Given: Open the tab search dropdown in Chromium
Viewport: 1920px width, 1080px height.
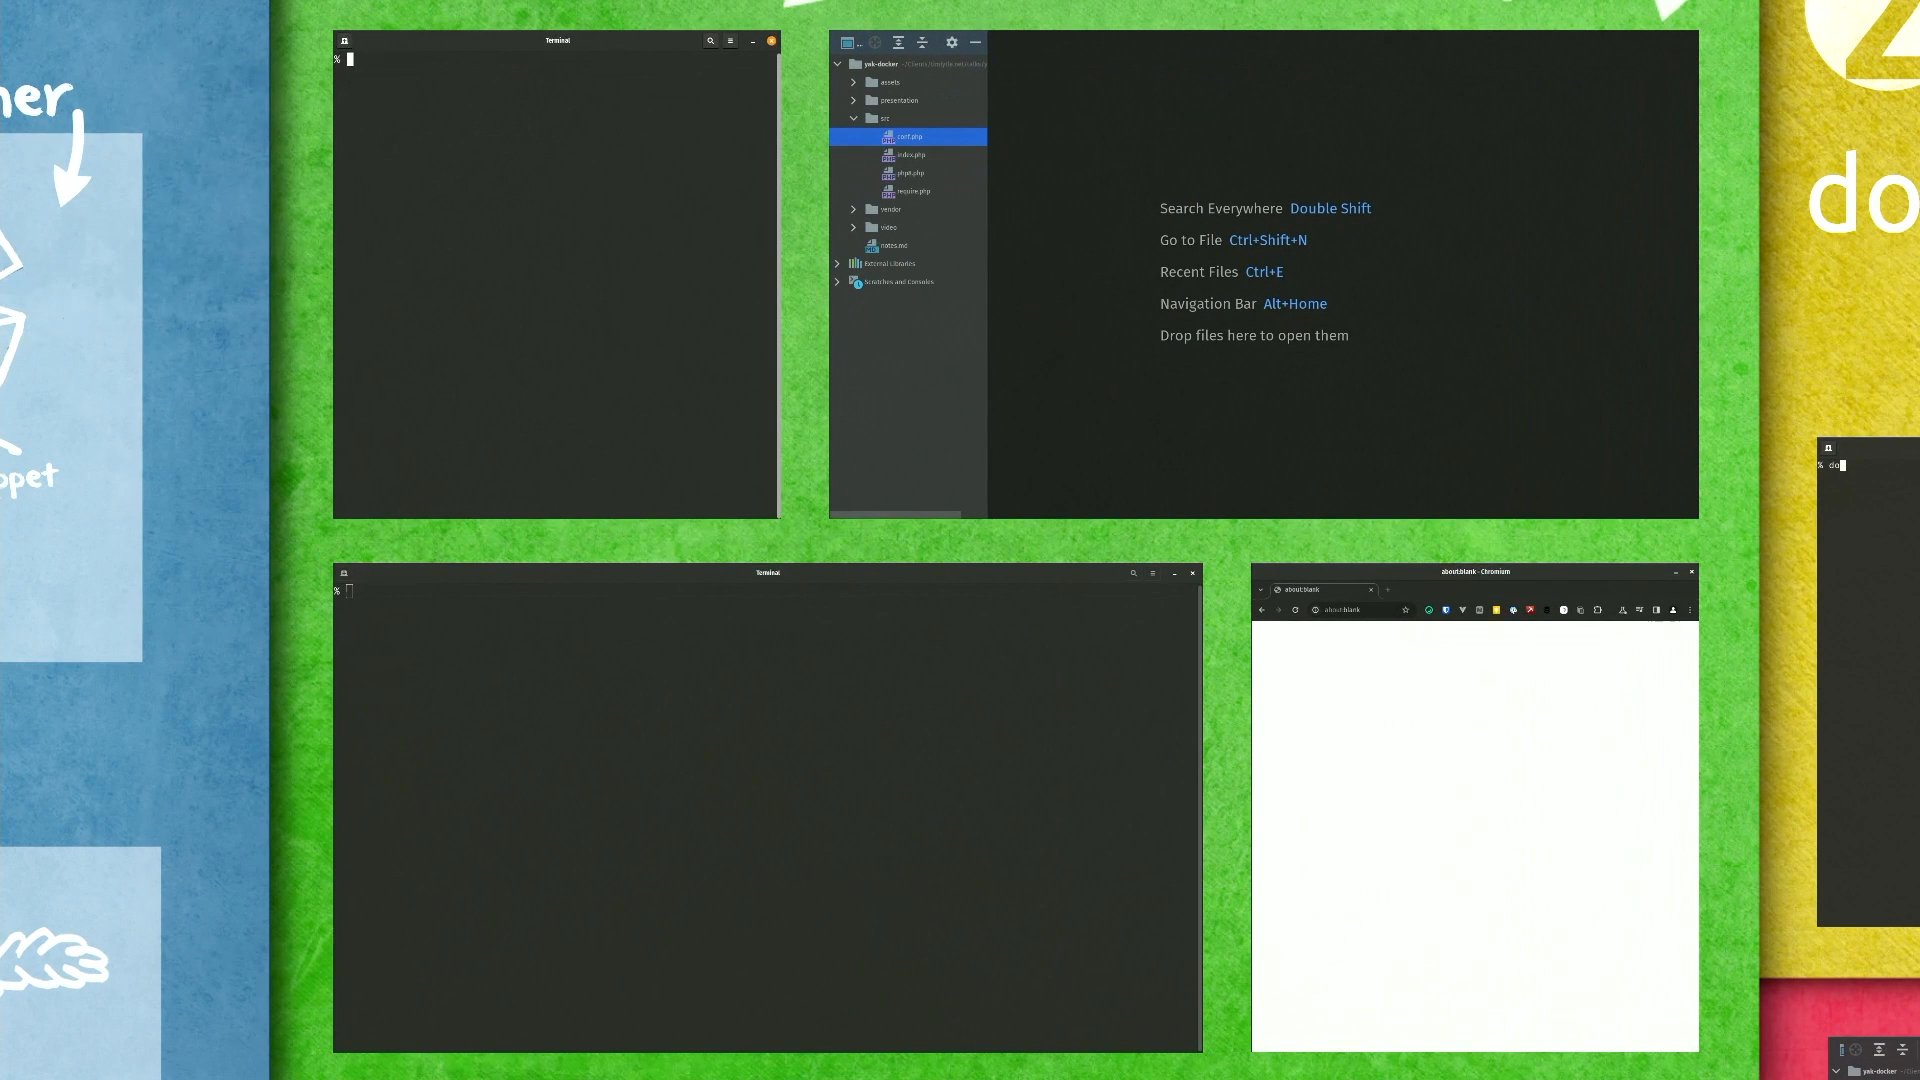Looking at the screenshot, I should pyautogui.click(x=1261, y=590).
